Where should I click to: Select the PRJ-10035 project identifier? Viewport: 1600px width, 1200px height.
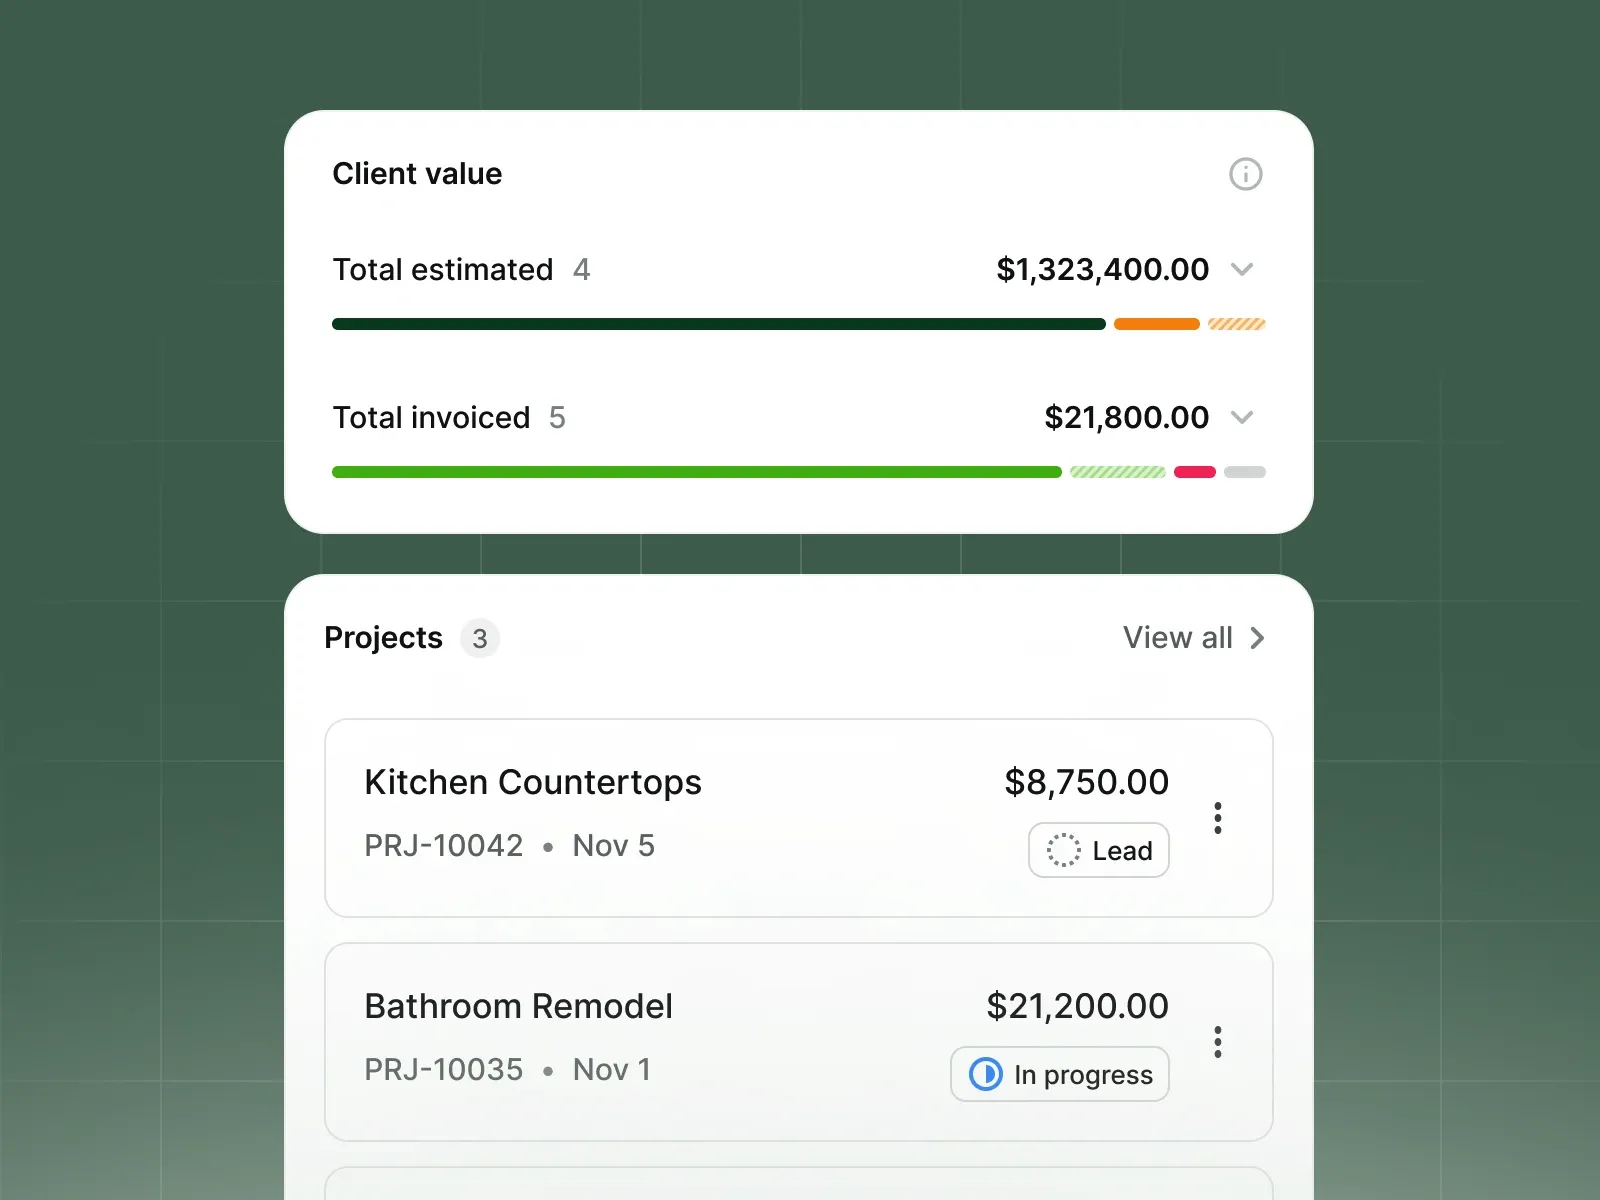coord(444,1069)
